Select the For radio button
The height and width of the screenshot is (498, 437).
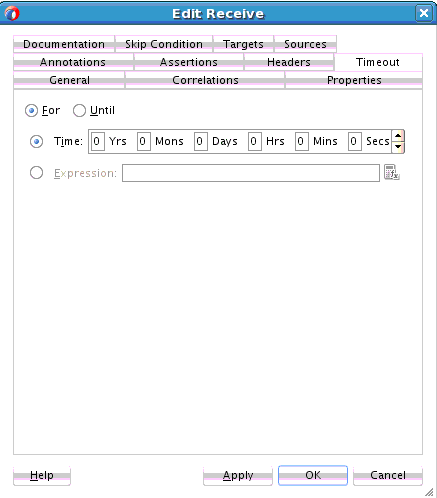(x=31, y=110)
